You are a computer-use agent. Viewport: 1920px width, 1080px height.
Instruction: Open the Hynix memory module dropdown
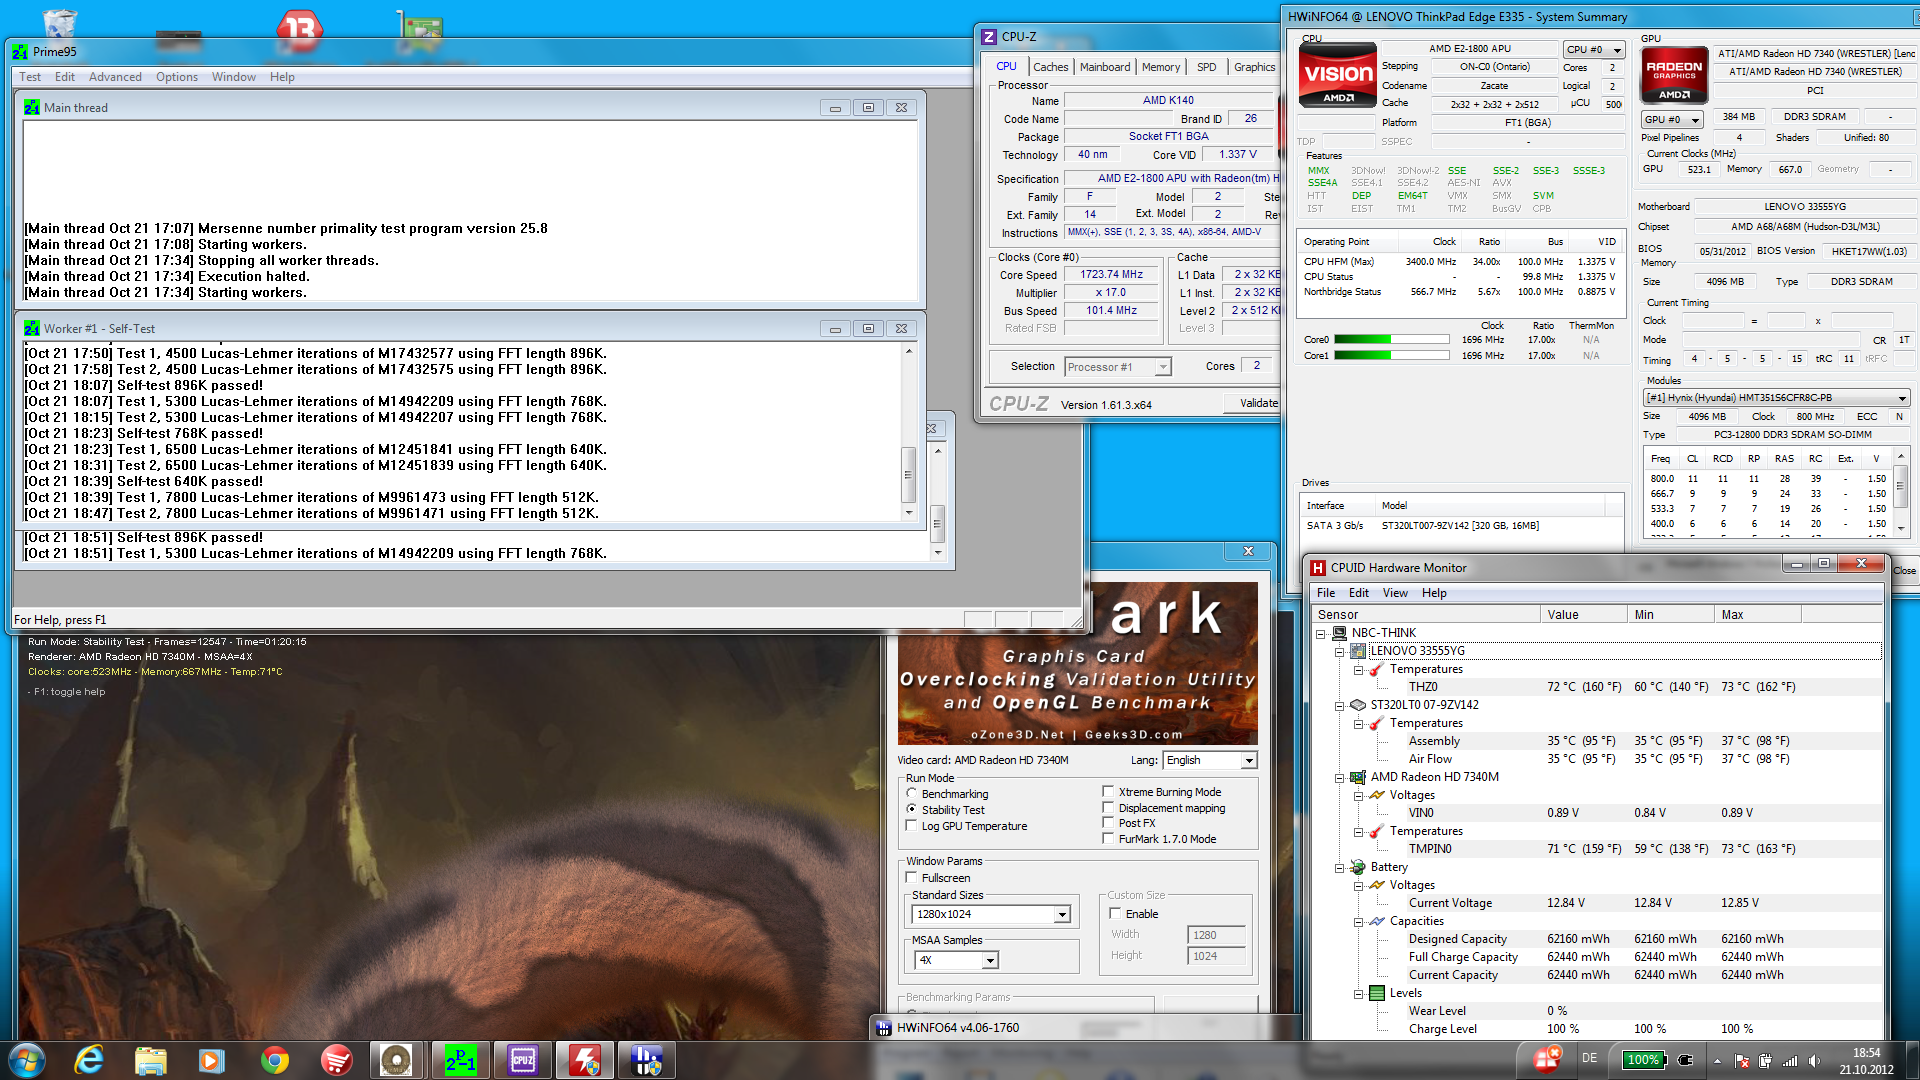click(1777, 398)
